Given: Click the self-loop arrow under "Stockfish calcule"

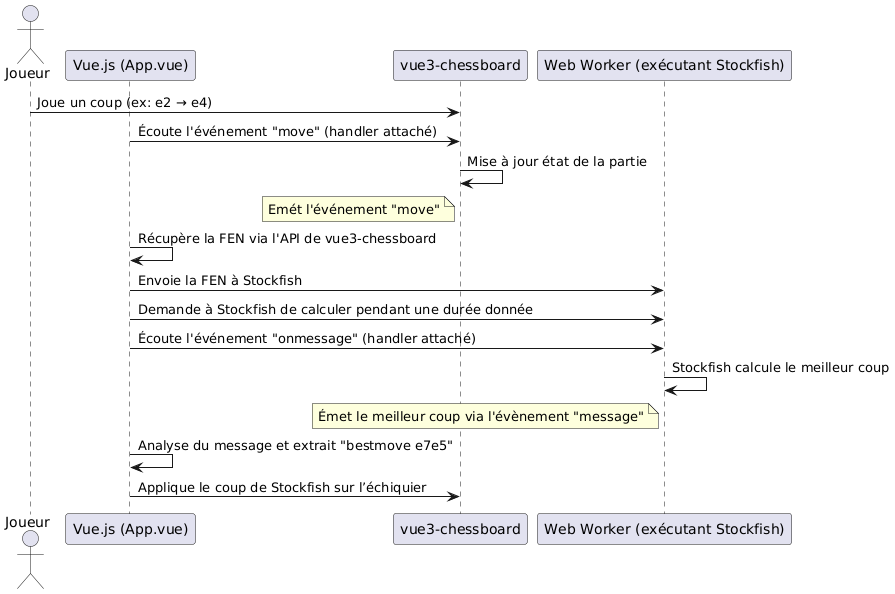Looking at the screenshot, I should pyautogui.click(x=687, y=385).
